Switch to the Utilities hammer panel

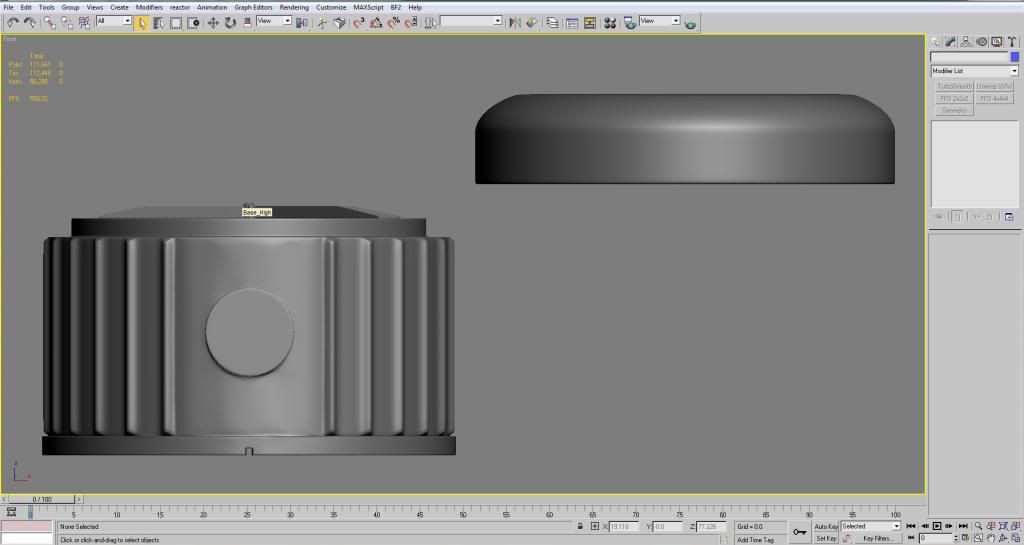[1013, 42]
